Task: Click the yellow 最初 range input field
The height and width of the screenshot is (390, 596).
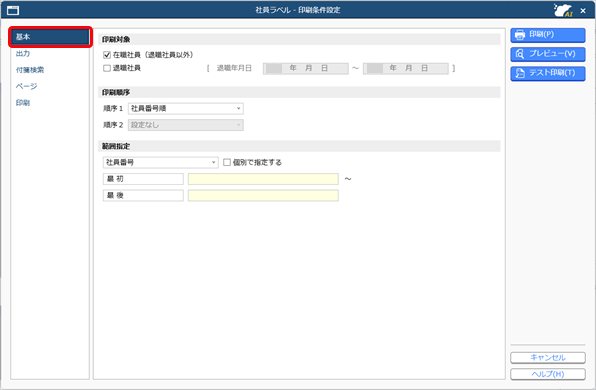Action: pyautogui.click(x=263, y=179)
